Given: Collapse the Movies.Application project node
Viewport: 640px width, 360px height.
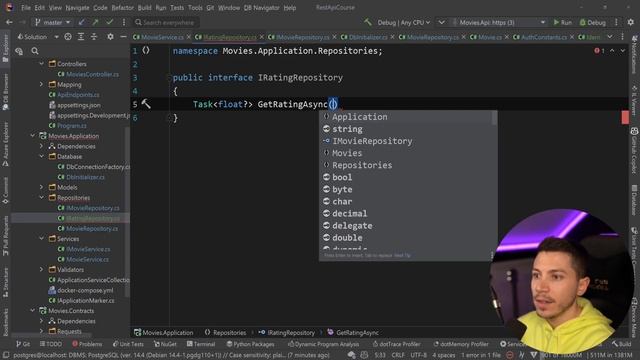Looking at the screenshot, I should click(x=33, y=136).
